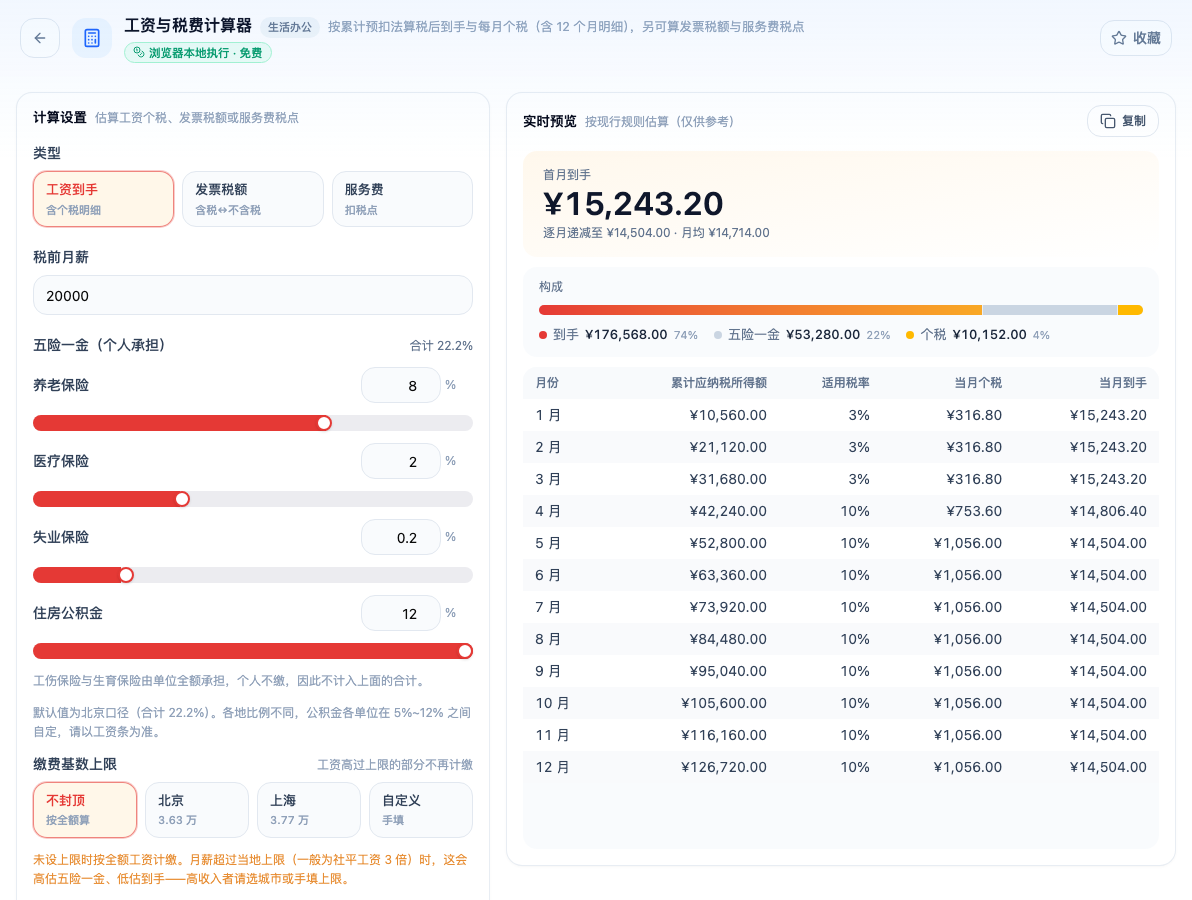
Task: Click the 11 月 row label
Action: click(x=552, y=735)
